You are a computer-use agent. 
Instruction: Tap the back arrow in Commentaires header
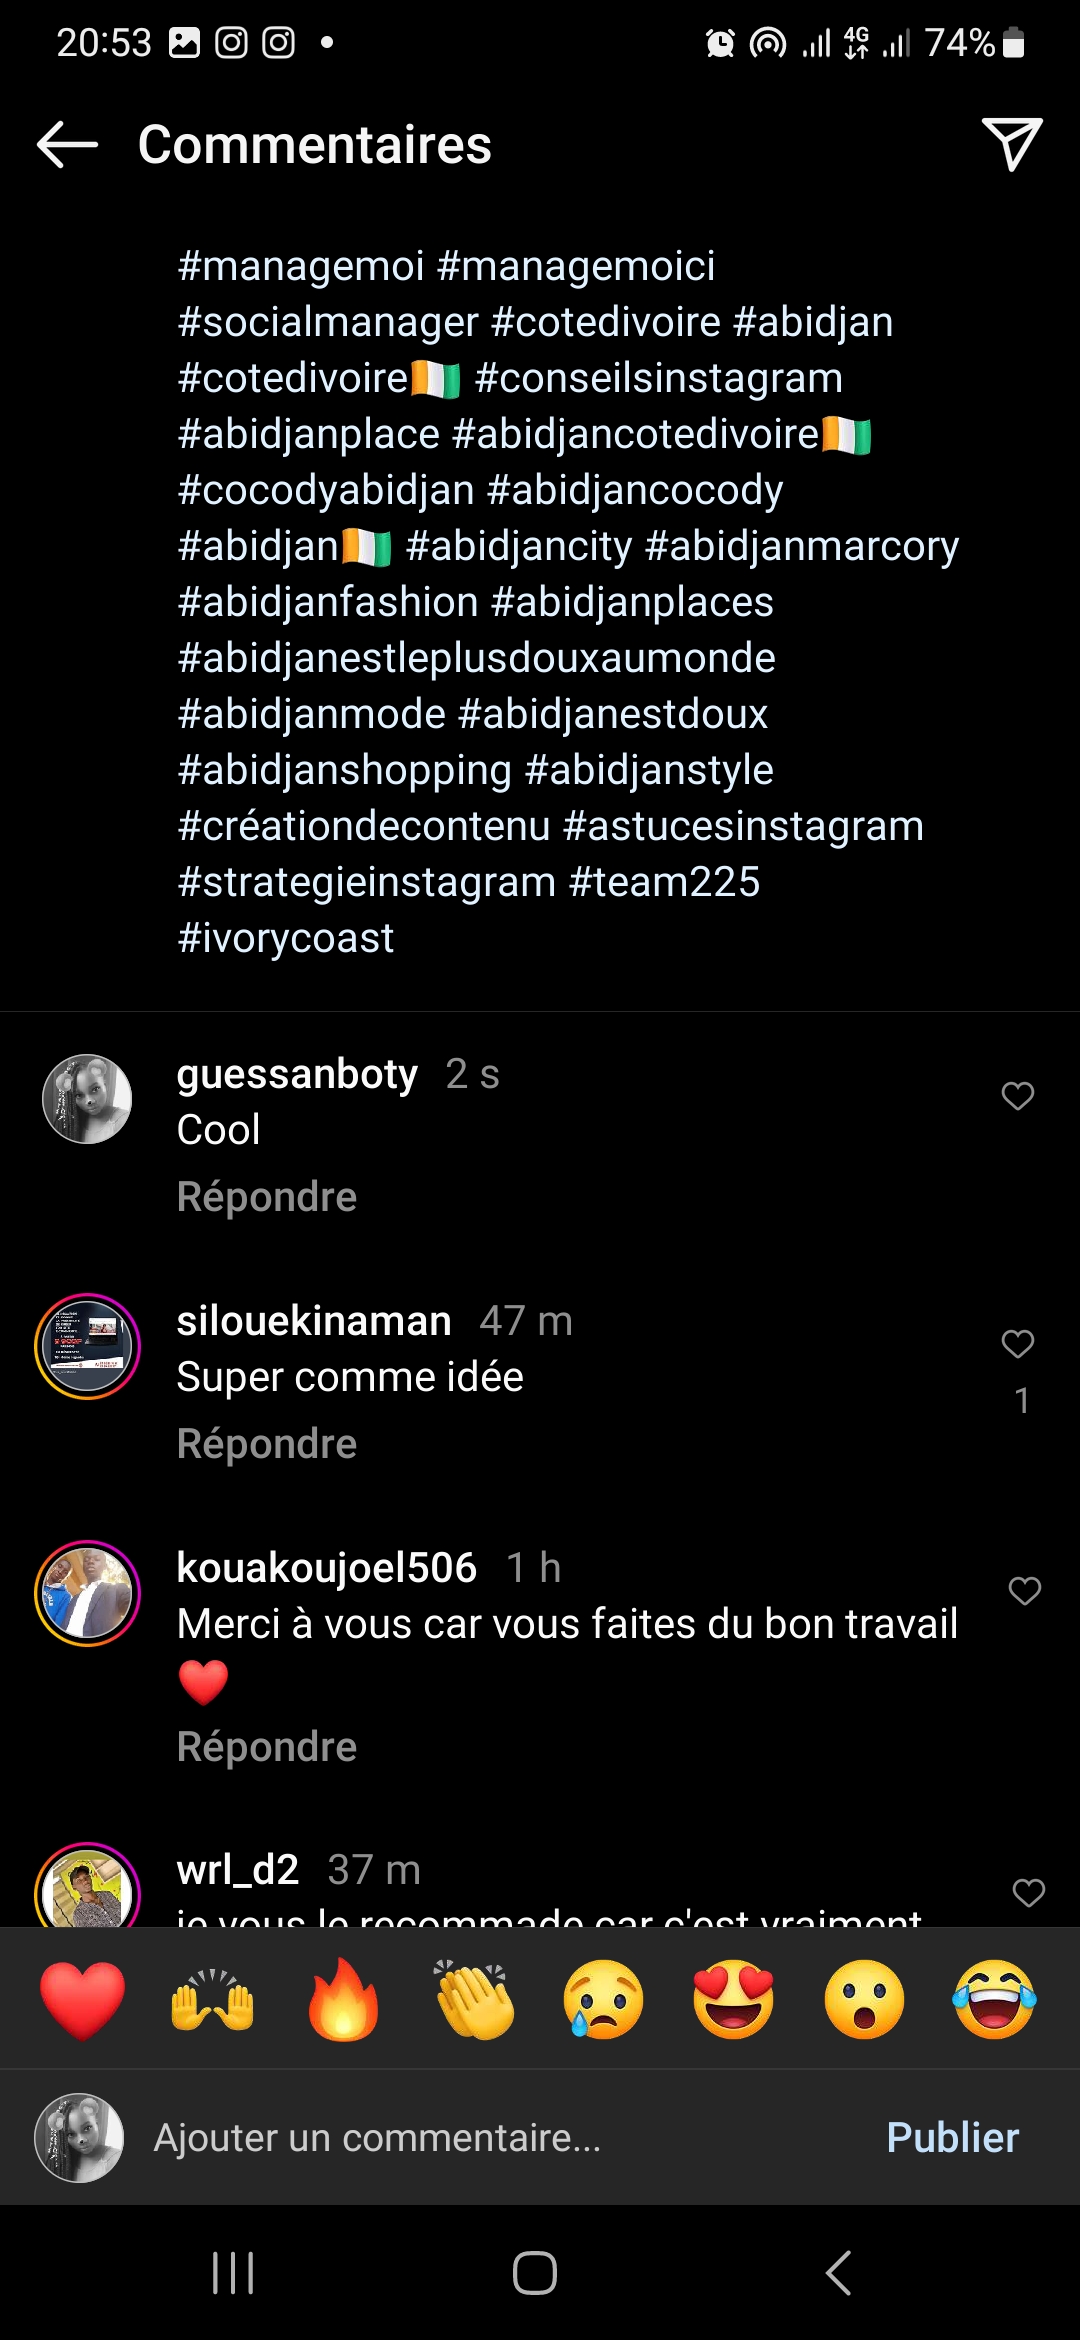[67, 145]
